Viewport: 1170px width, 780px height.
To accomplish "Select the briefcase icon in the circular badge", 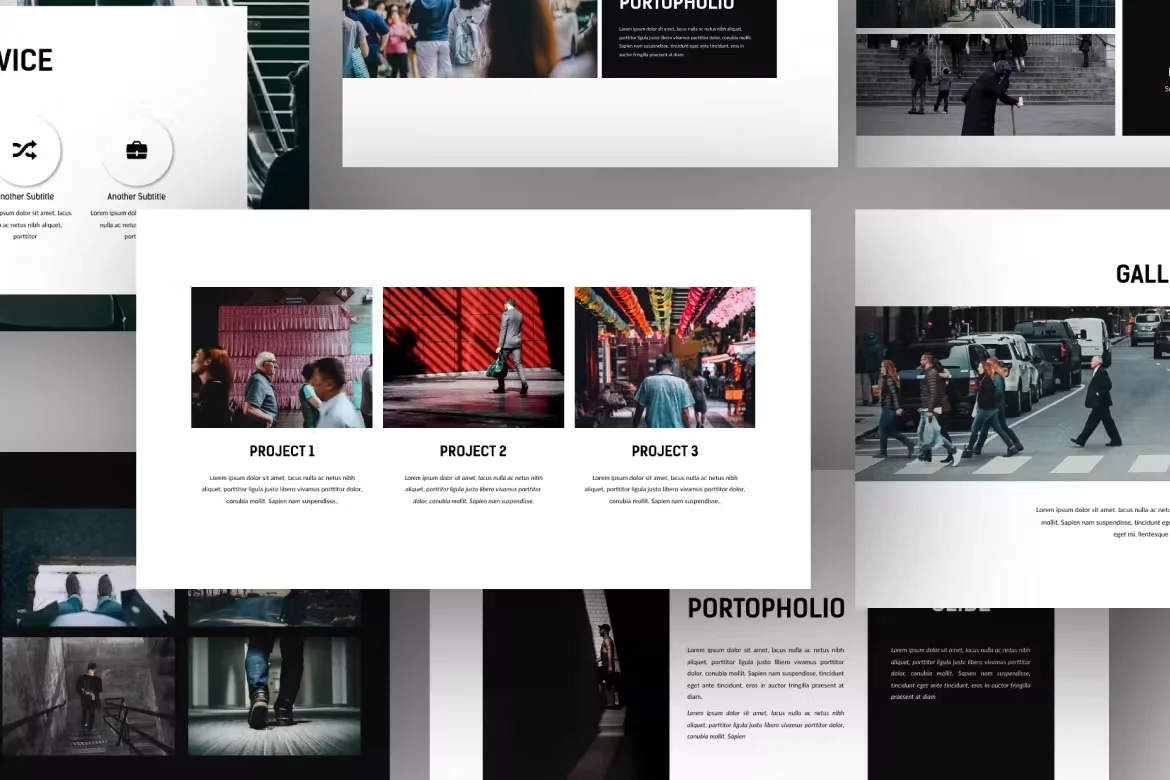I will pos(136,150).
